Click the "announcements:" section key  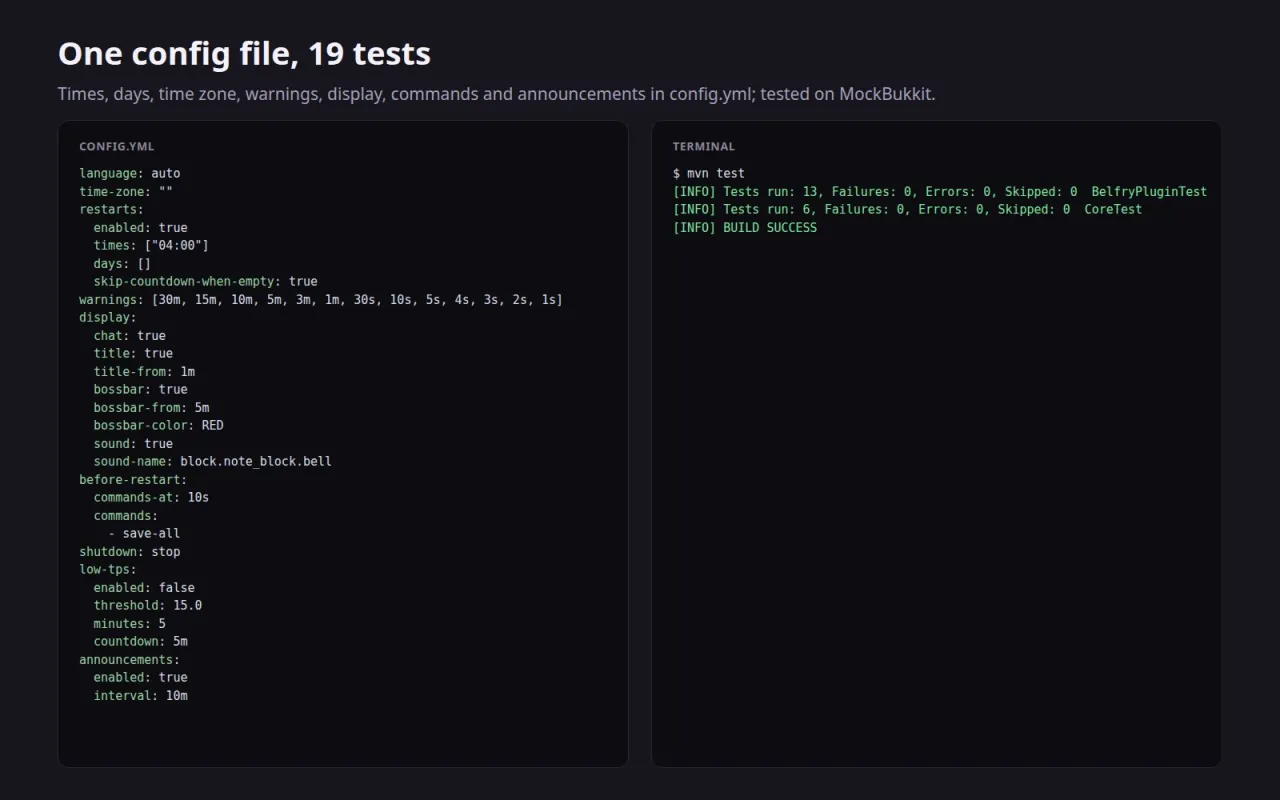point(130,659)
